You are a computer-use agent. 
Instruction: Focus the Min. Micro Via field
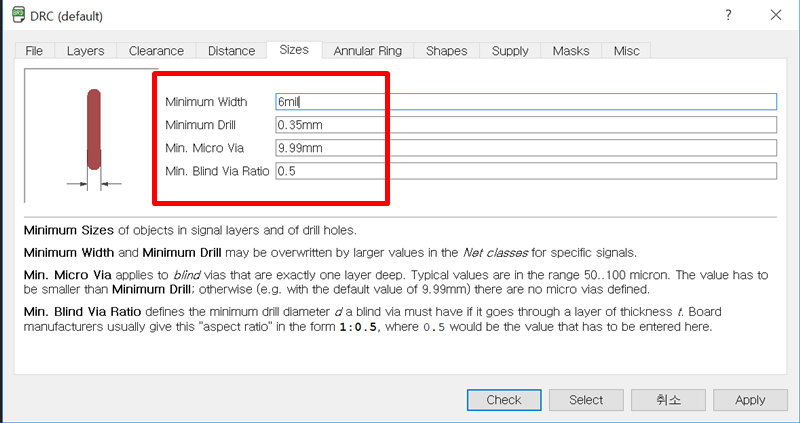point(526,148)
